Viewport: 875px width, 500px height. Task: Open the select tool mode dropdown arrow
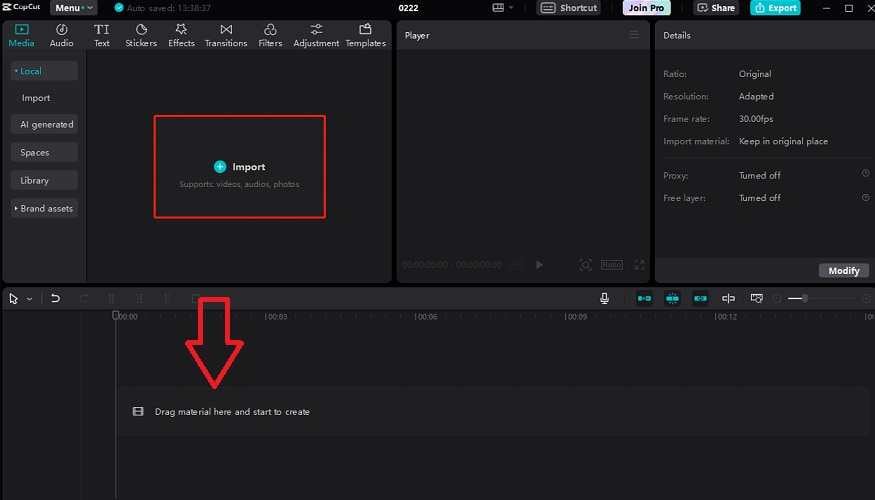point(30,299)
